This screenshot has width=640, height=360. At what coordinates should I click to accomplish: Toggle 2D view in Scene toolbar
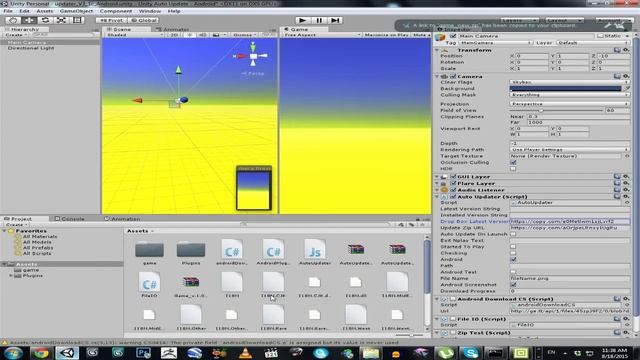click(174, 35)
